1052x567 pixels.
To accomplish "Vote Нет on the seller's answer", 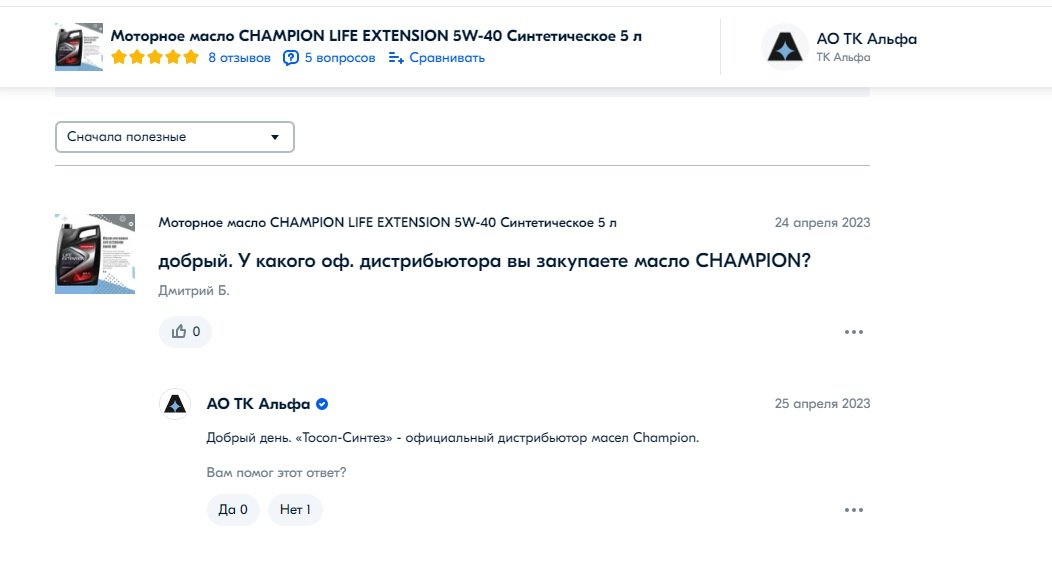I will pyautogui.click(x=295, y=510).
